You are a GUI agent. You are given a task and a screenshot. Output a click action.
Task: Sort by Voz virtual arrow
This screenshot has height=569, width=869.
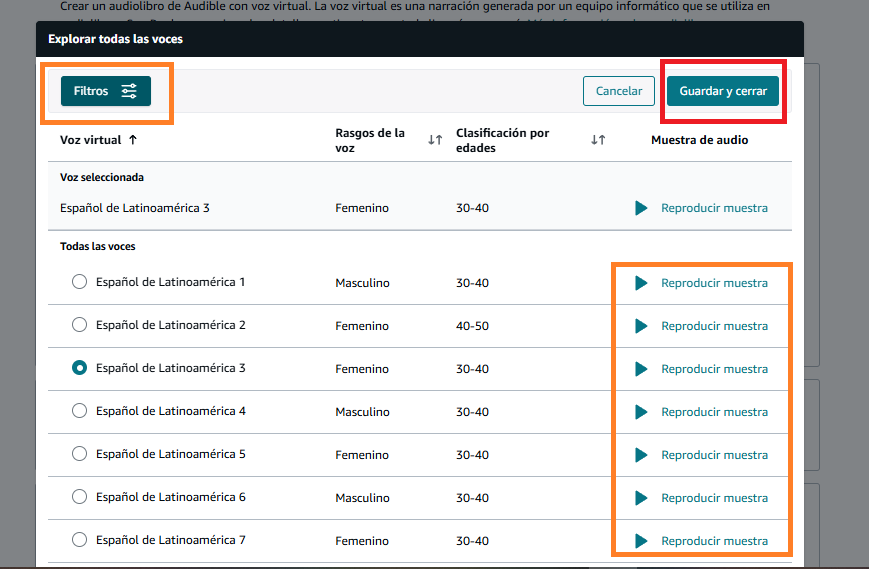point(133,140)
